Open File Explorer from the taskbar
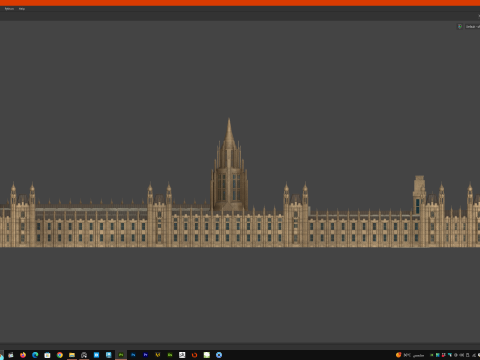480x360 pixels. coord(72,355)
